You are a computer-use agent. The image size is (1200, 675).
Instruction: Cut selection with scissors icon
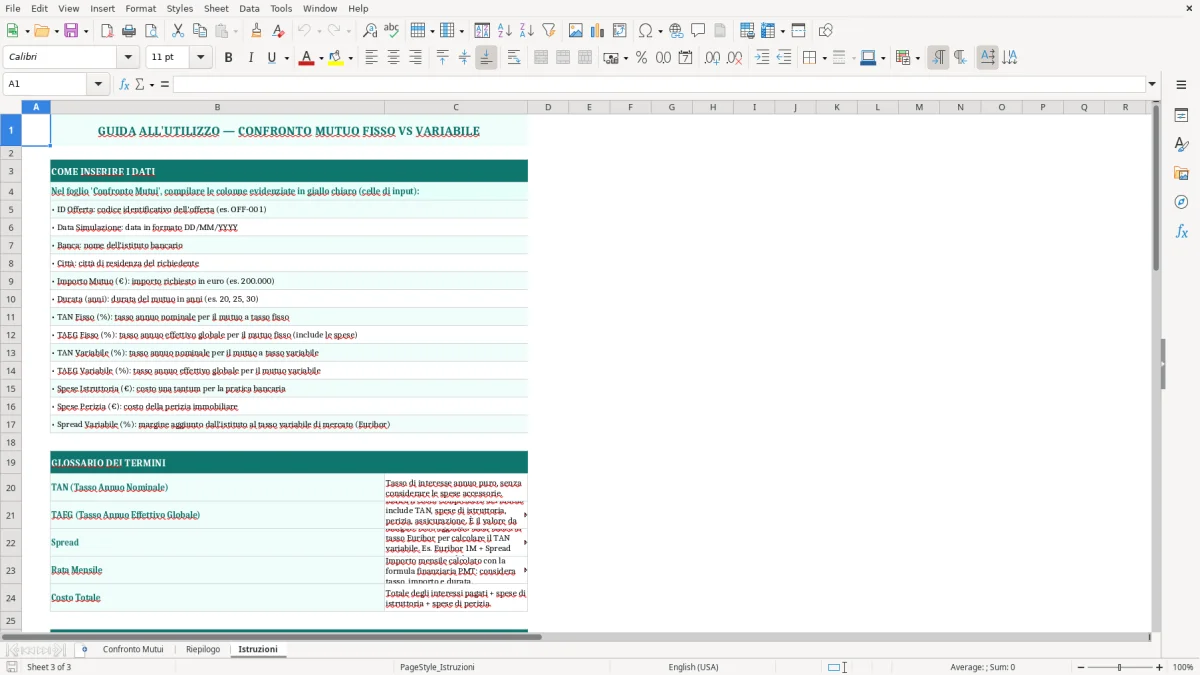(x=178, y=31)
